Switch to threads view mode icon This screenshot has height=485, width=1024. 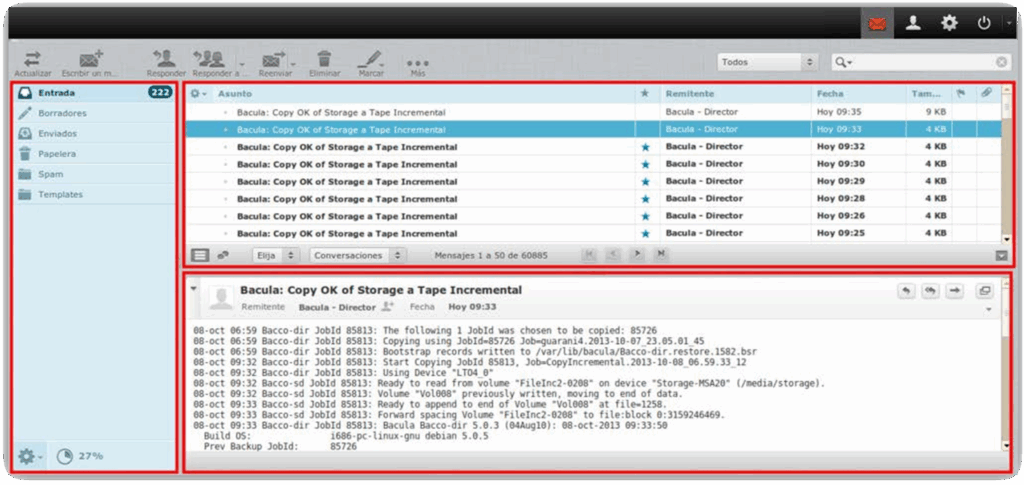click(223, 255)
